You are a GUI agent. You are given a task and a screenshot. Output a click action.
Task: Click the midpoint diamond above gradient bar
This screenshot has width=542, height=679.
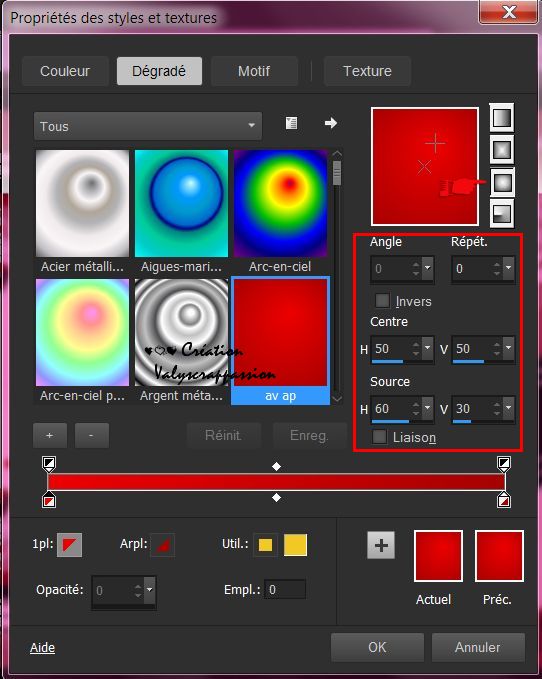(276, 466)
